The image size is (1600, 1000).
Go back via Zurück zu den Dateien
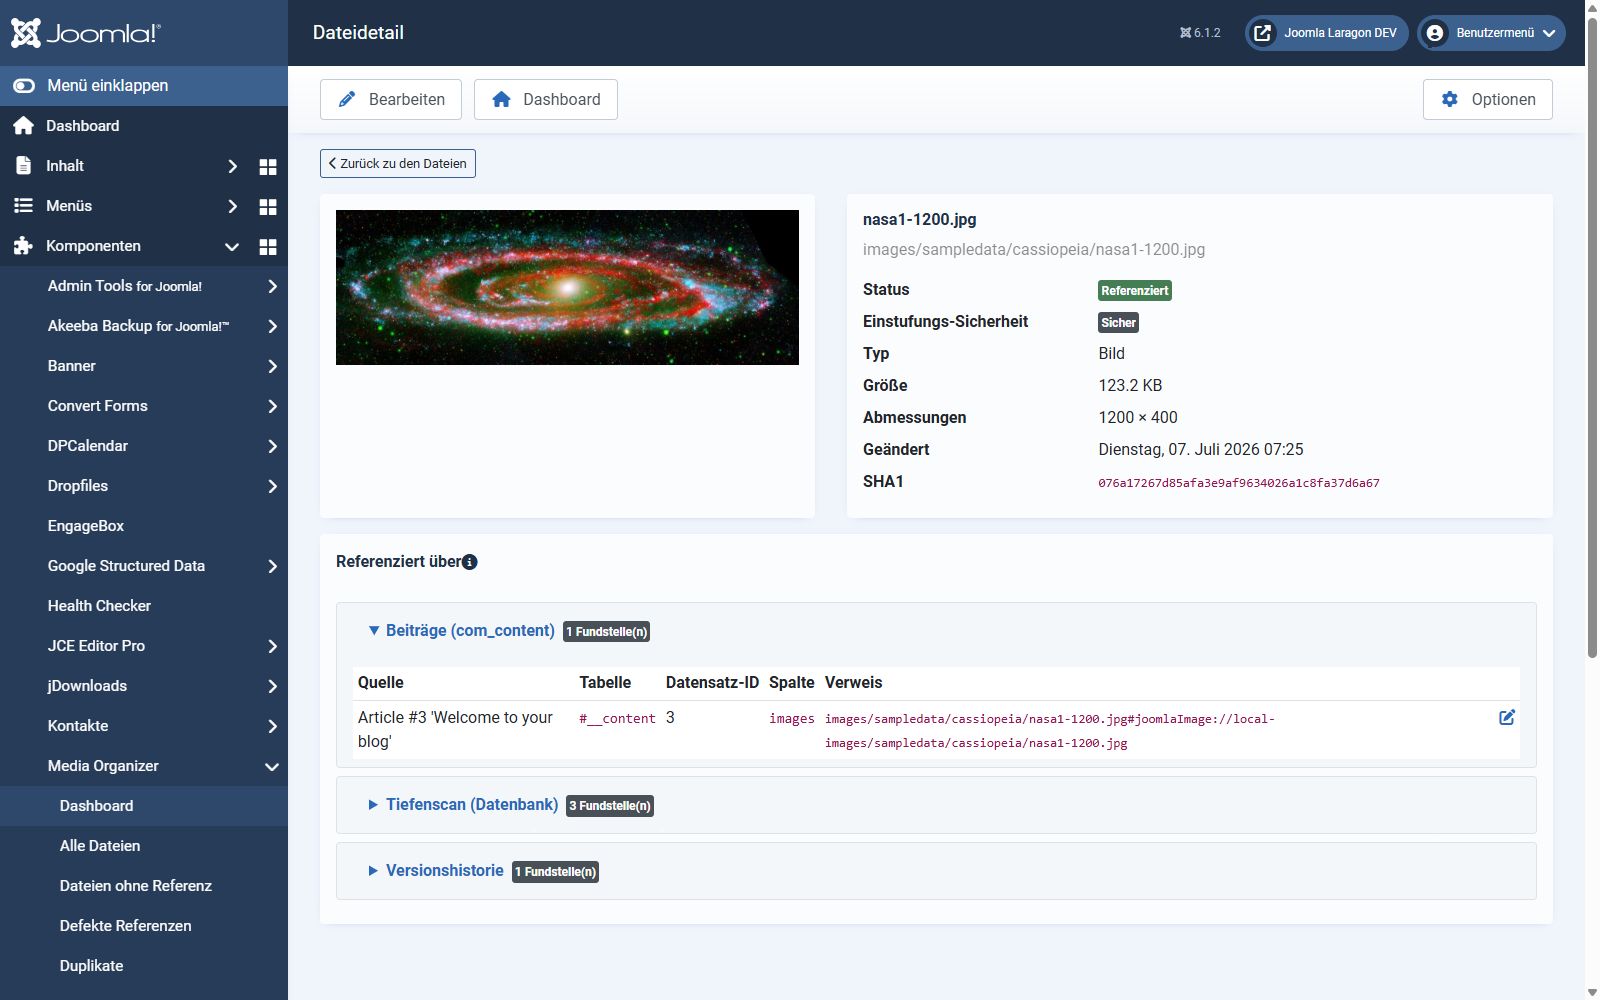pos(398,163)
